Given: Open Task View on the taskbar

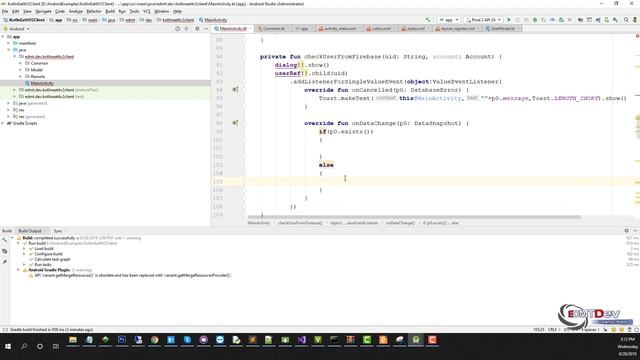Looking at the screenshot, I should pos(56,346).
